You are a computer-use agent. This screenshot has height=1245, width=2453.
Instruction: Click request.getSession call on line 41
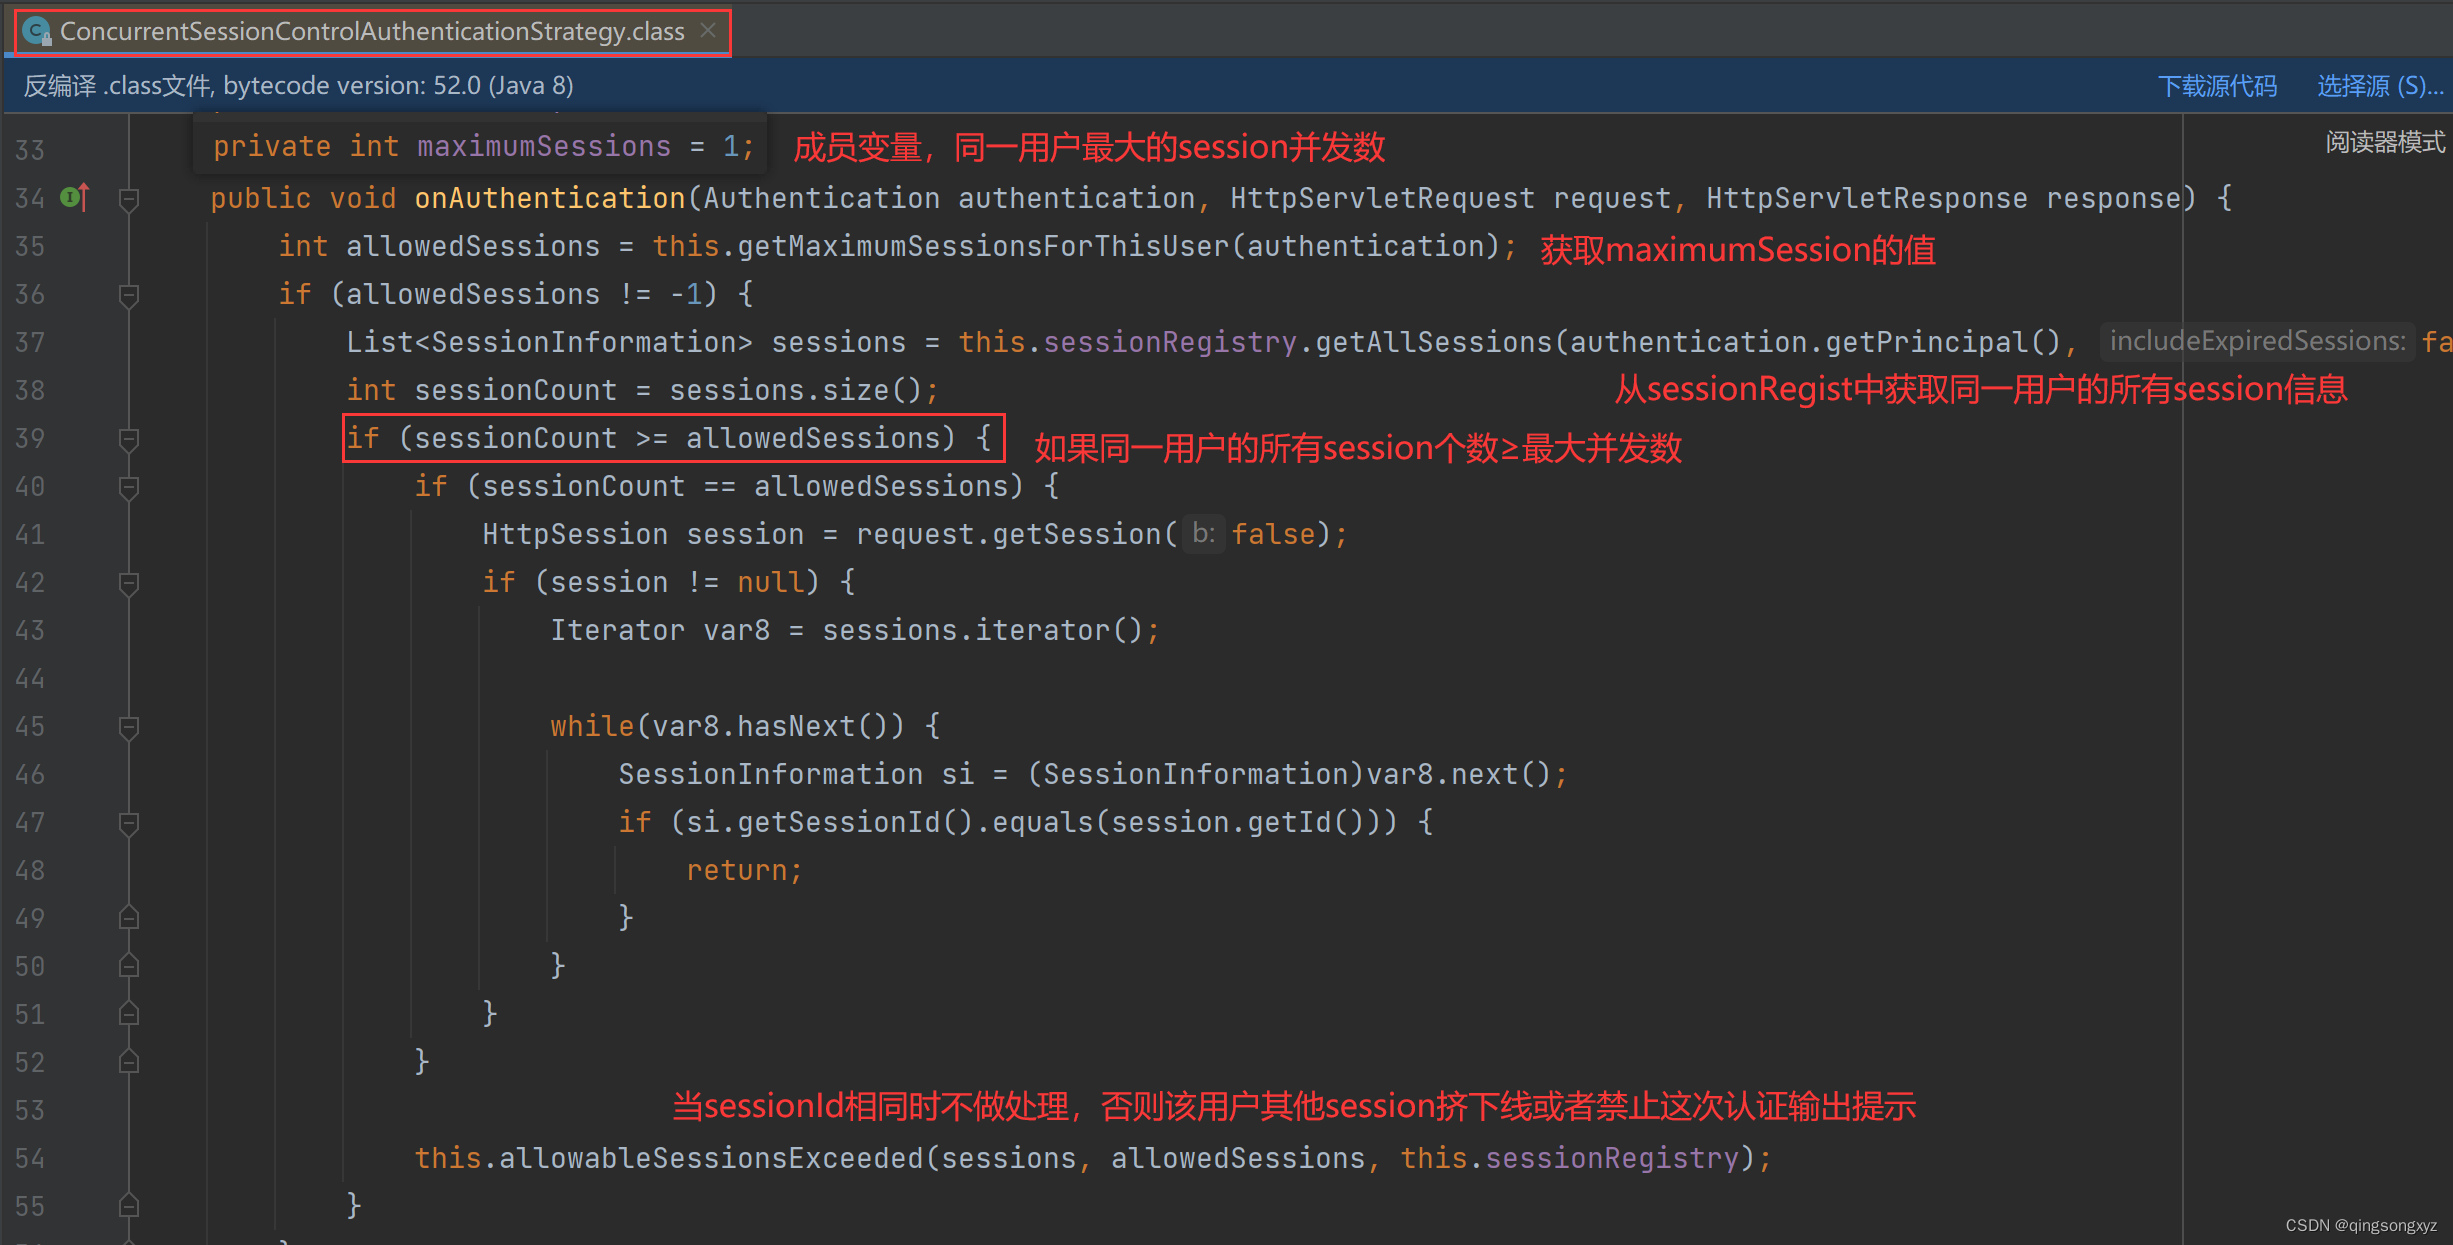point(1008,534)
